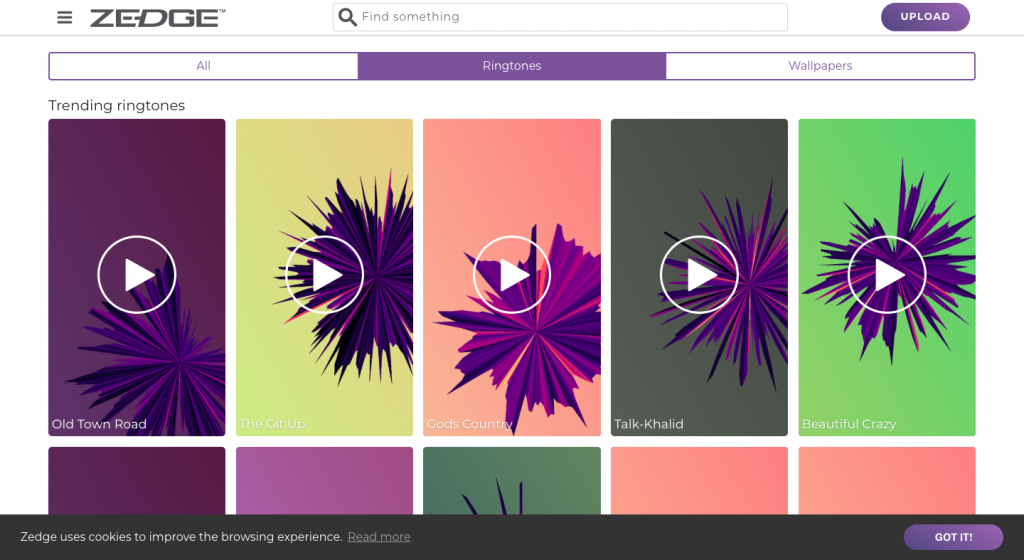Open the Read more cookie link
The width and height of the screenshot is (1024, 560).
(x=379, y=537)
